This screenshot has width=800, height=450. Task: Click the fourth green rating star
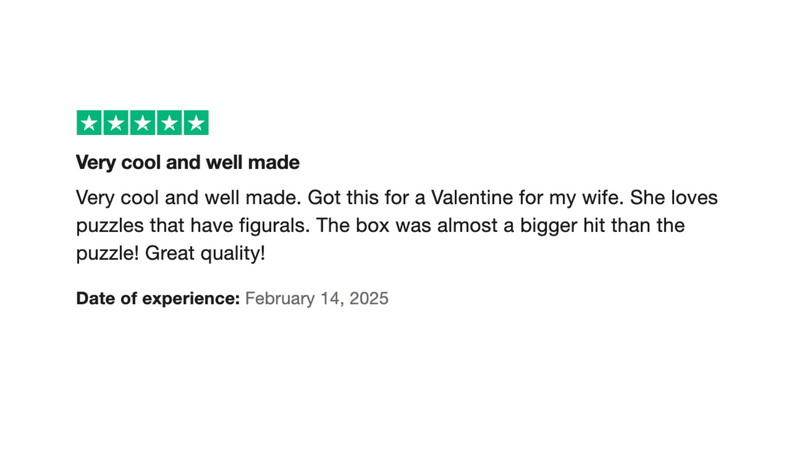click(x=170, y=123)
